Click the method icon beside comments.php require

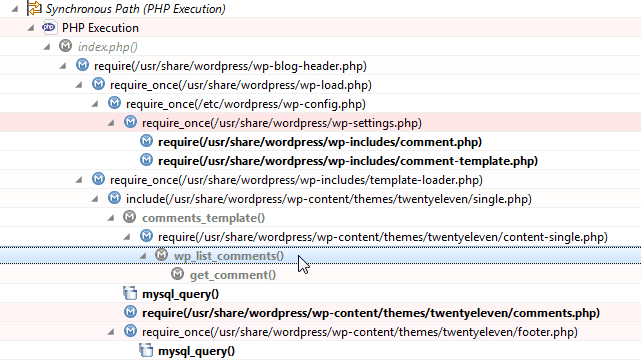(130, 312)
